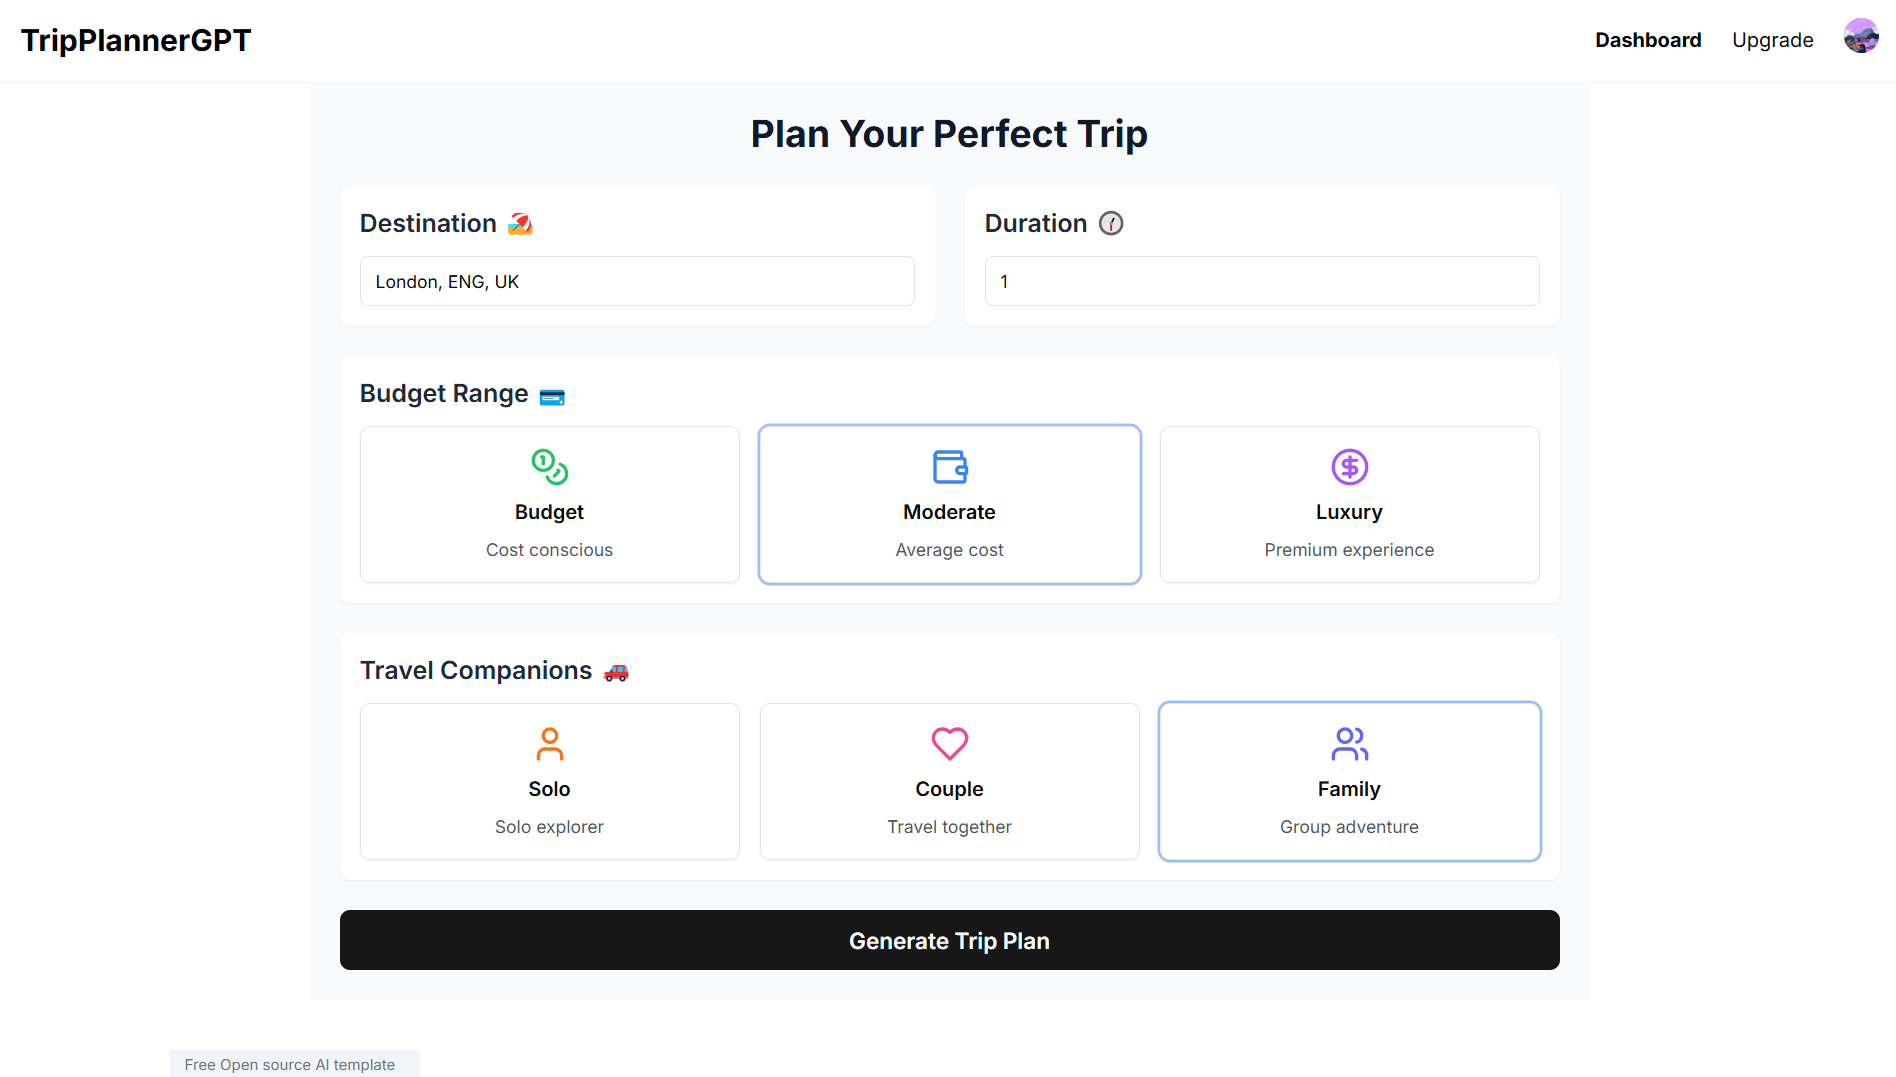Screen dimensions: 1896x1077
Task: Click the green coins Budget icon
Action: (549, 466)
